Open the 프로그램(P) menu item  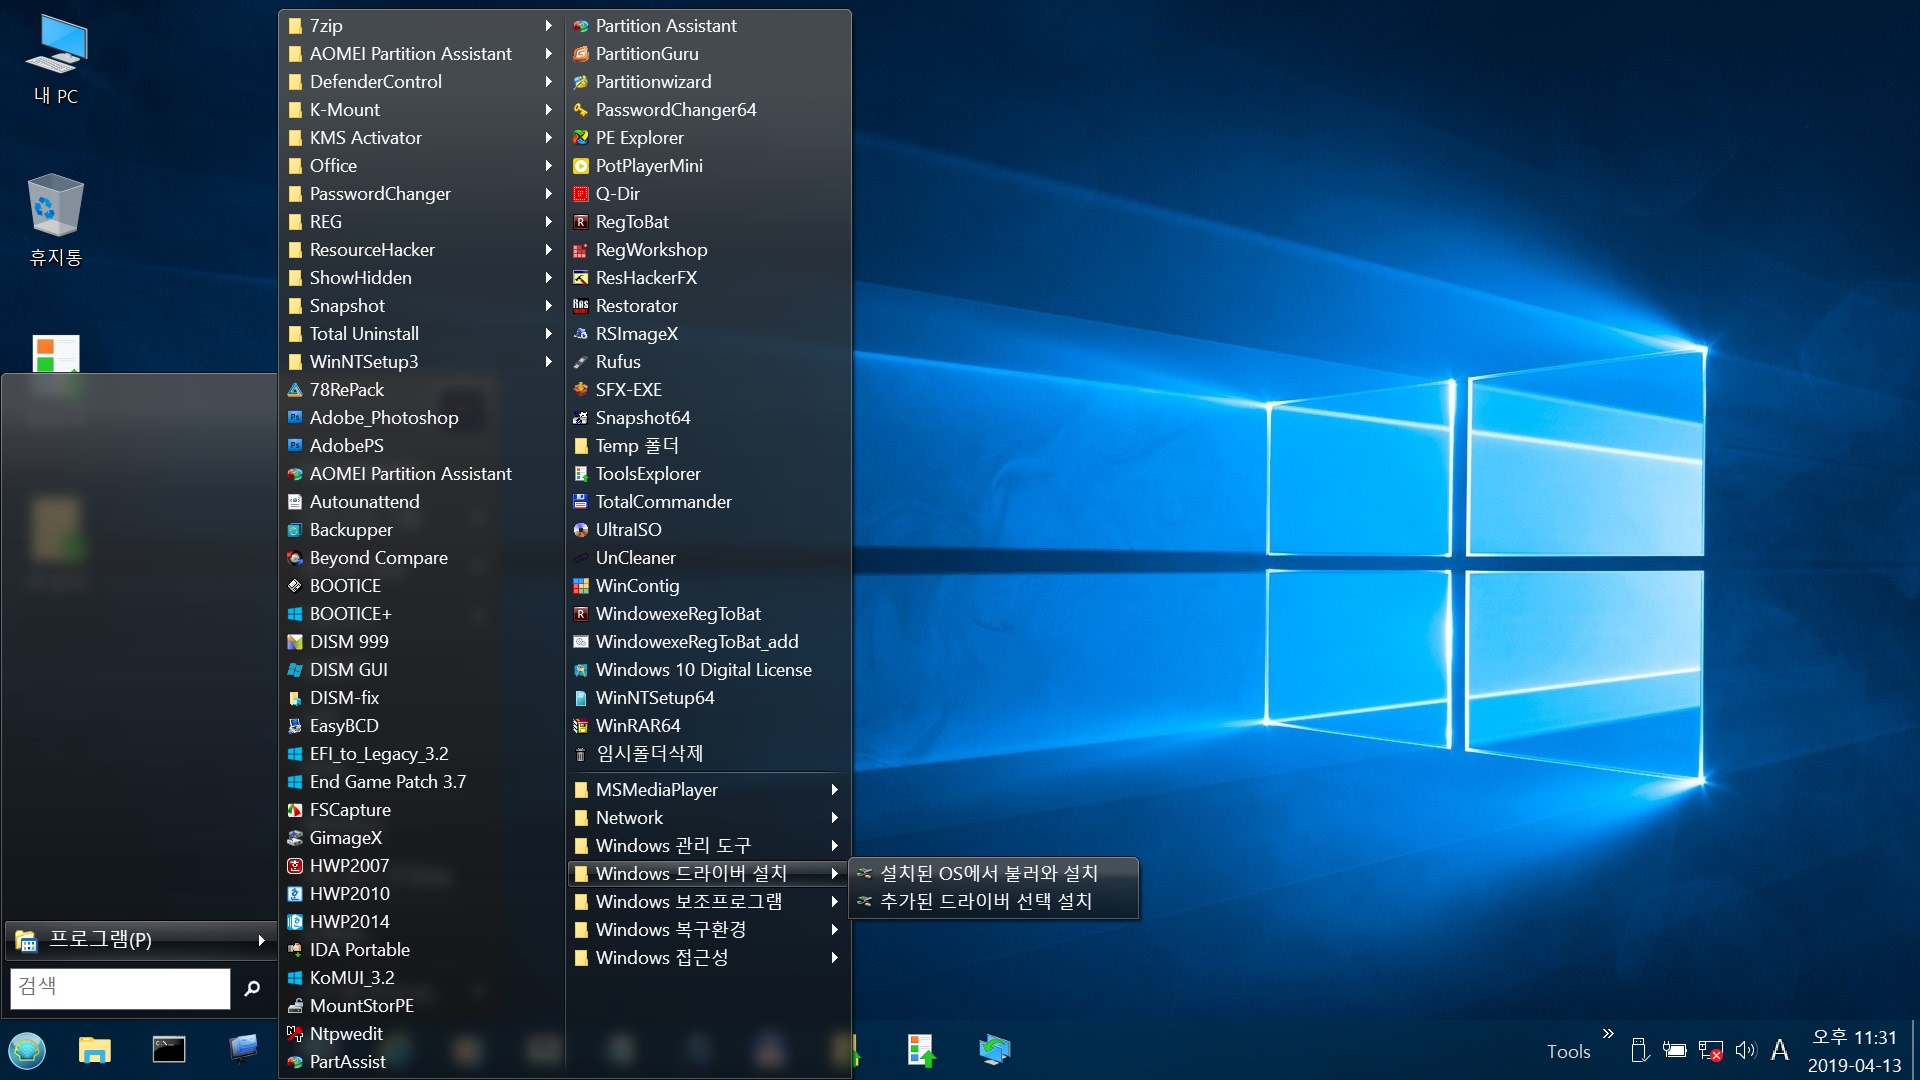[x=141, y=940]
